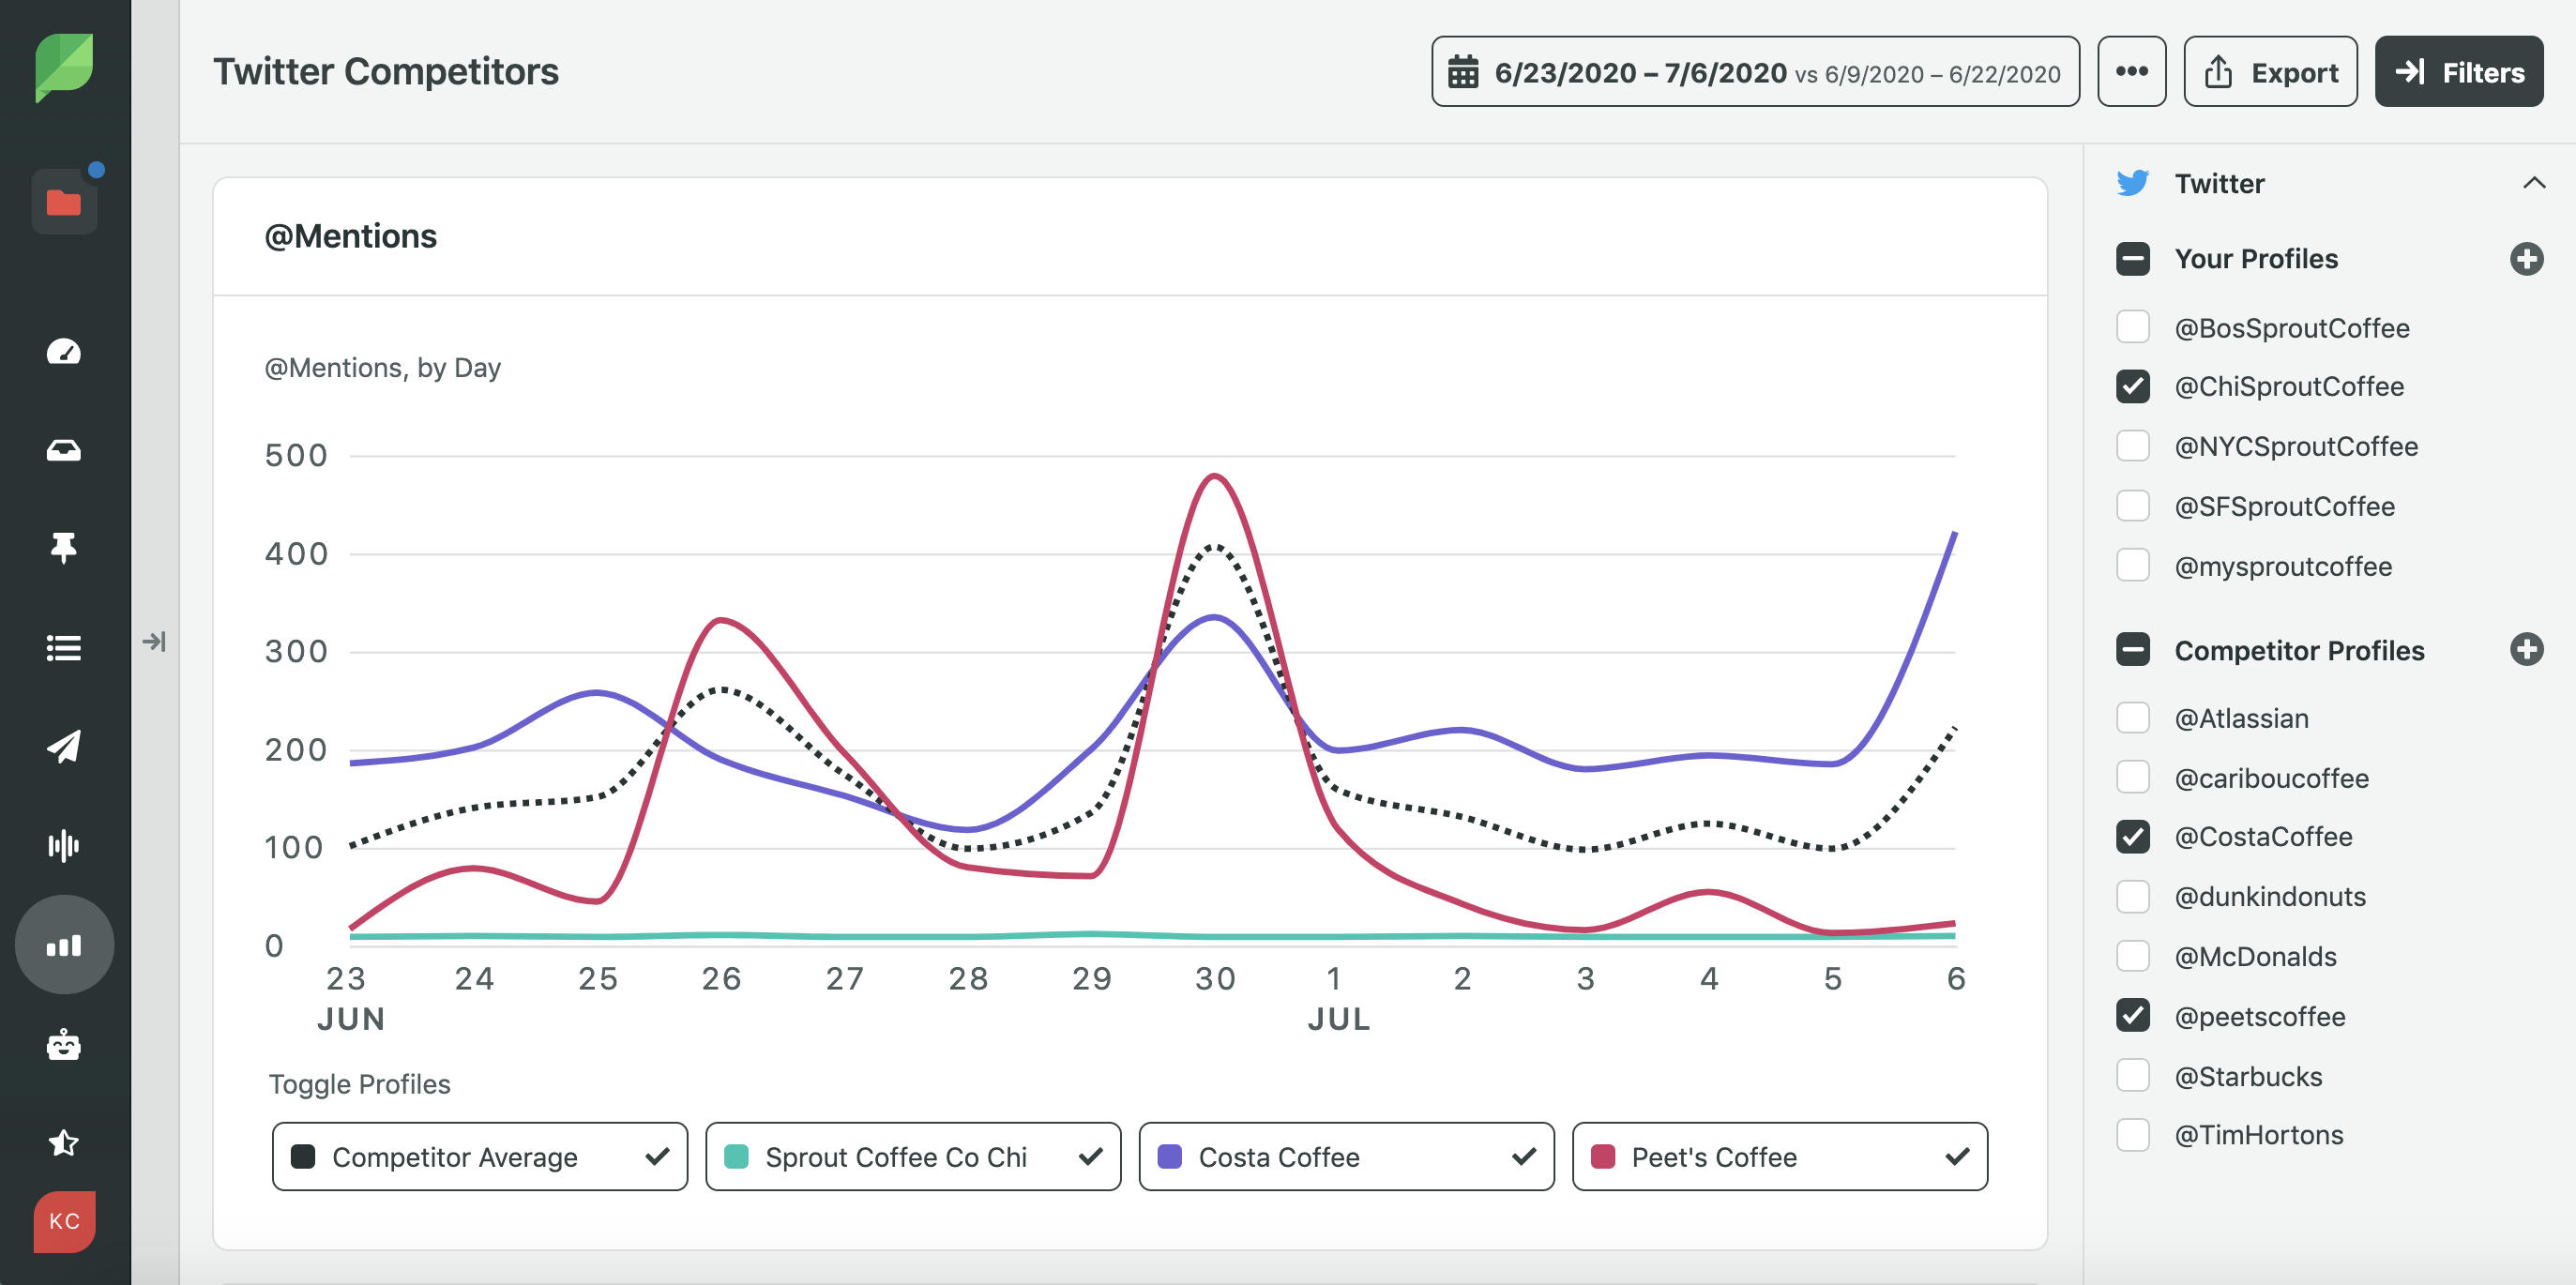
Task: Check the @mysproutcoffee checkbox
Action: [2132, 566]
